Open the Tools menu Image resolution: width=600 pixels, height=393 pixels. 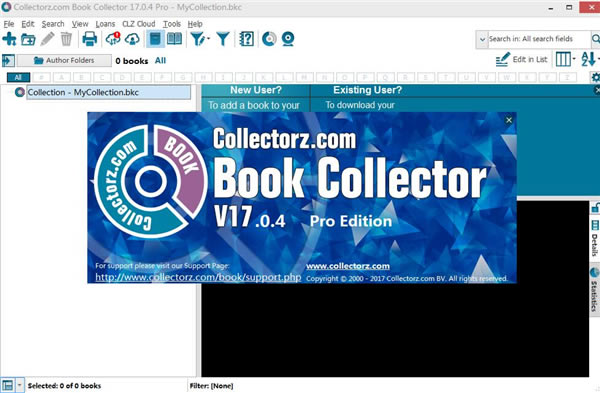pos(172,24)
